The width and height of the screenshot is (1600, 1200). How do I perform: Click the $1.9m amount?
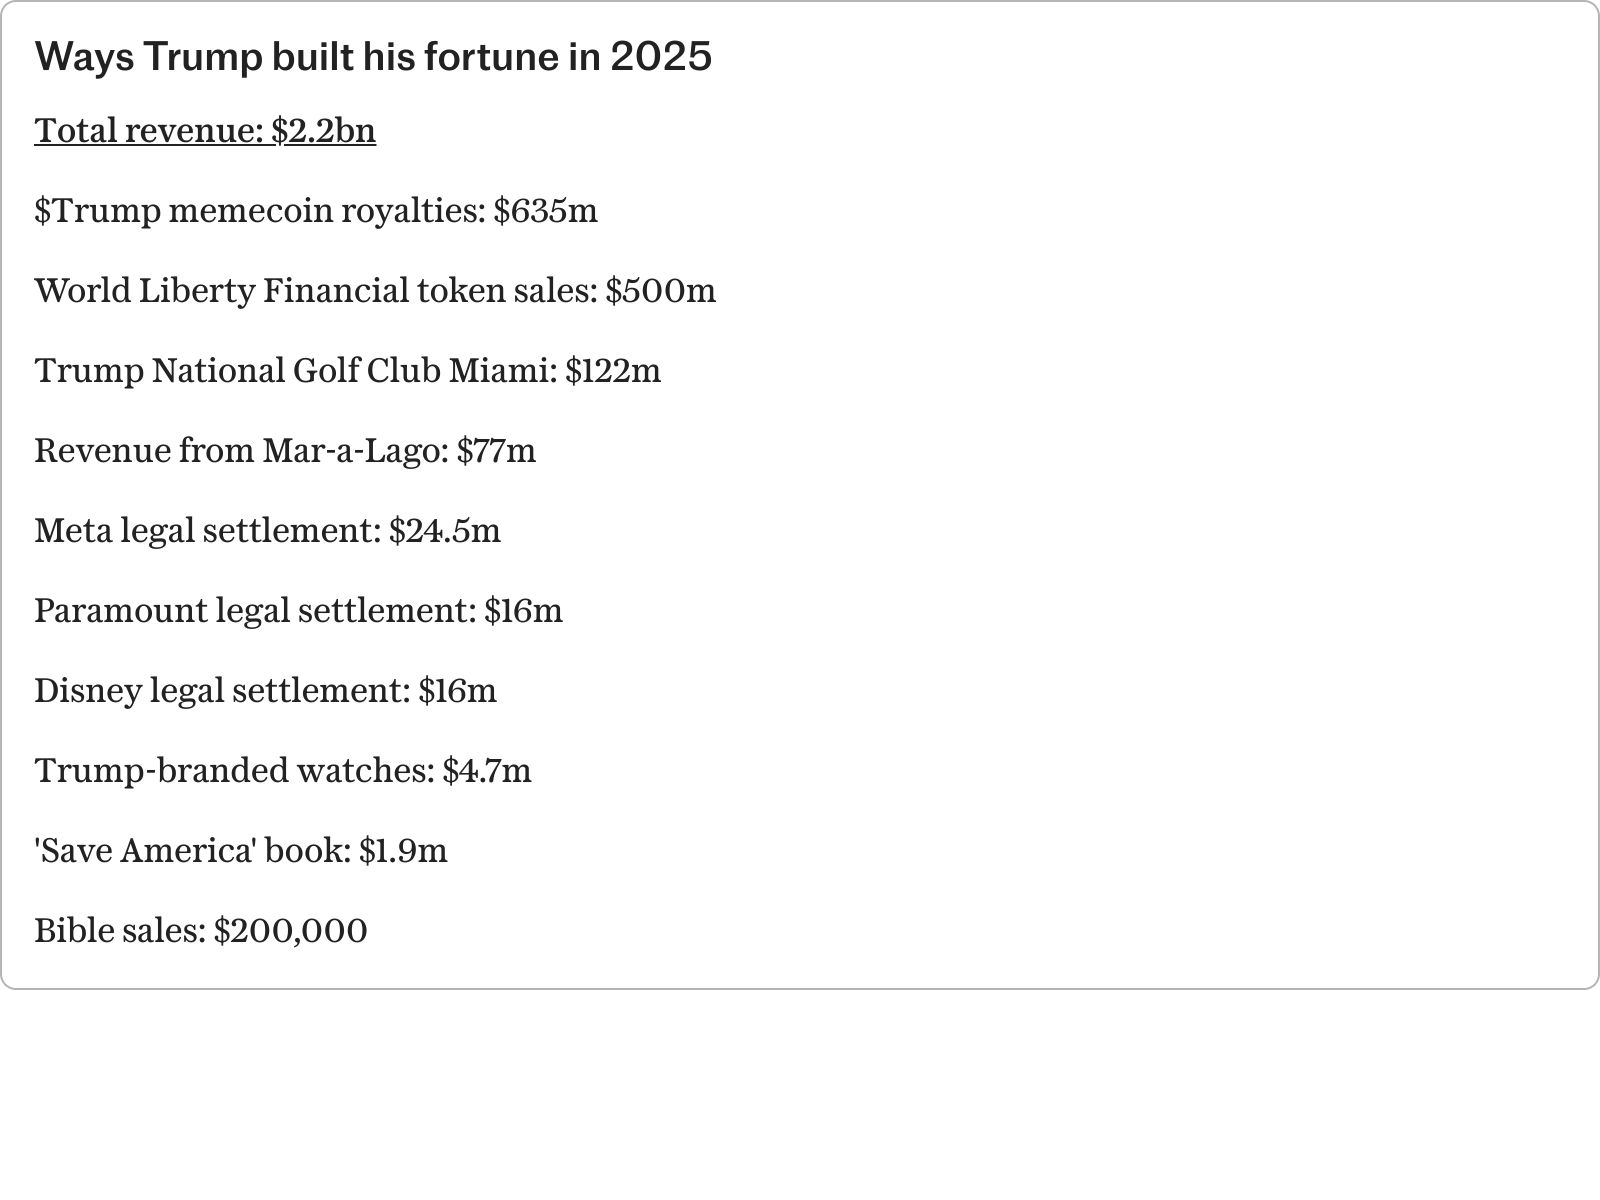tap(403, 851)
